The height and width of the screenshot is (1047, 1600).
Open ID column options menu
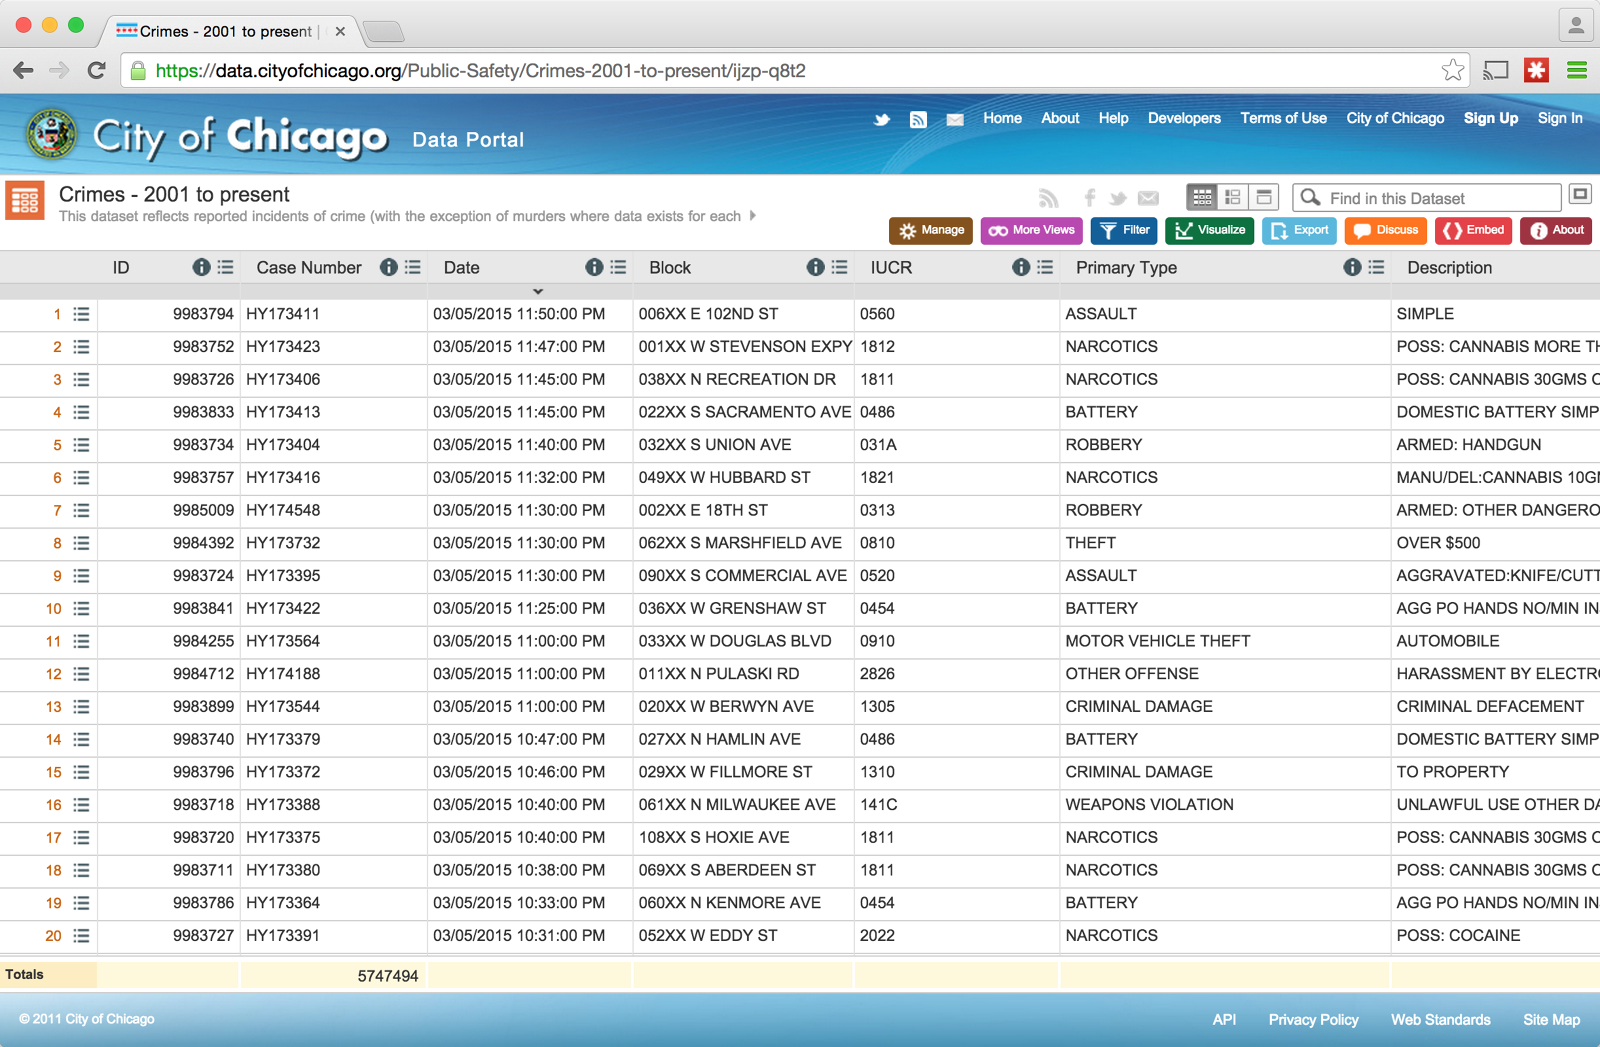pos(226,267)
